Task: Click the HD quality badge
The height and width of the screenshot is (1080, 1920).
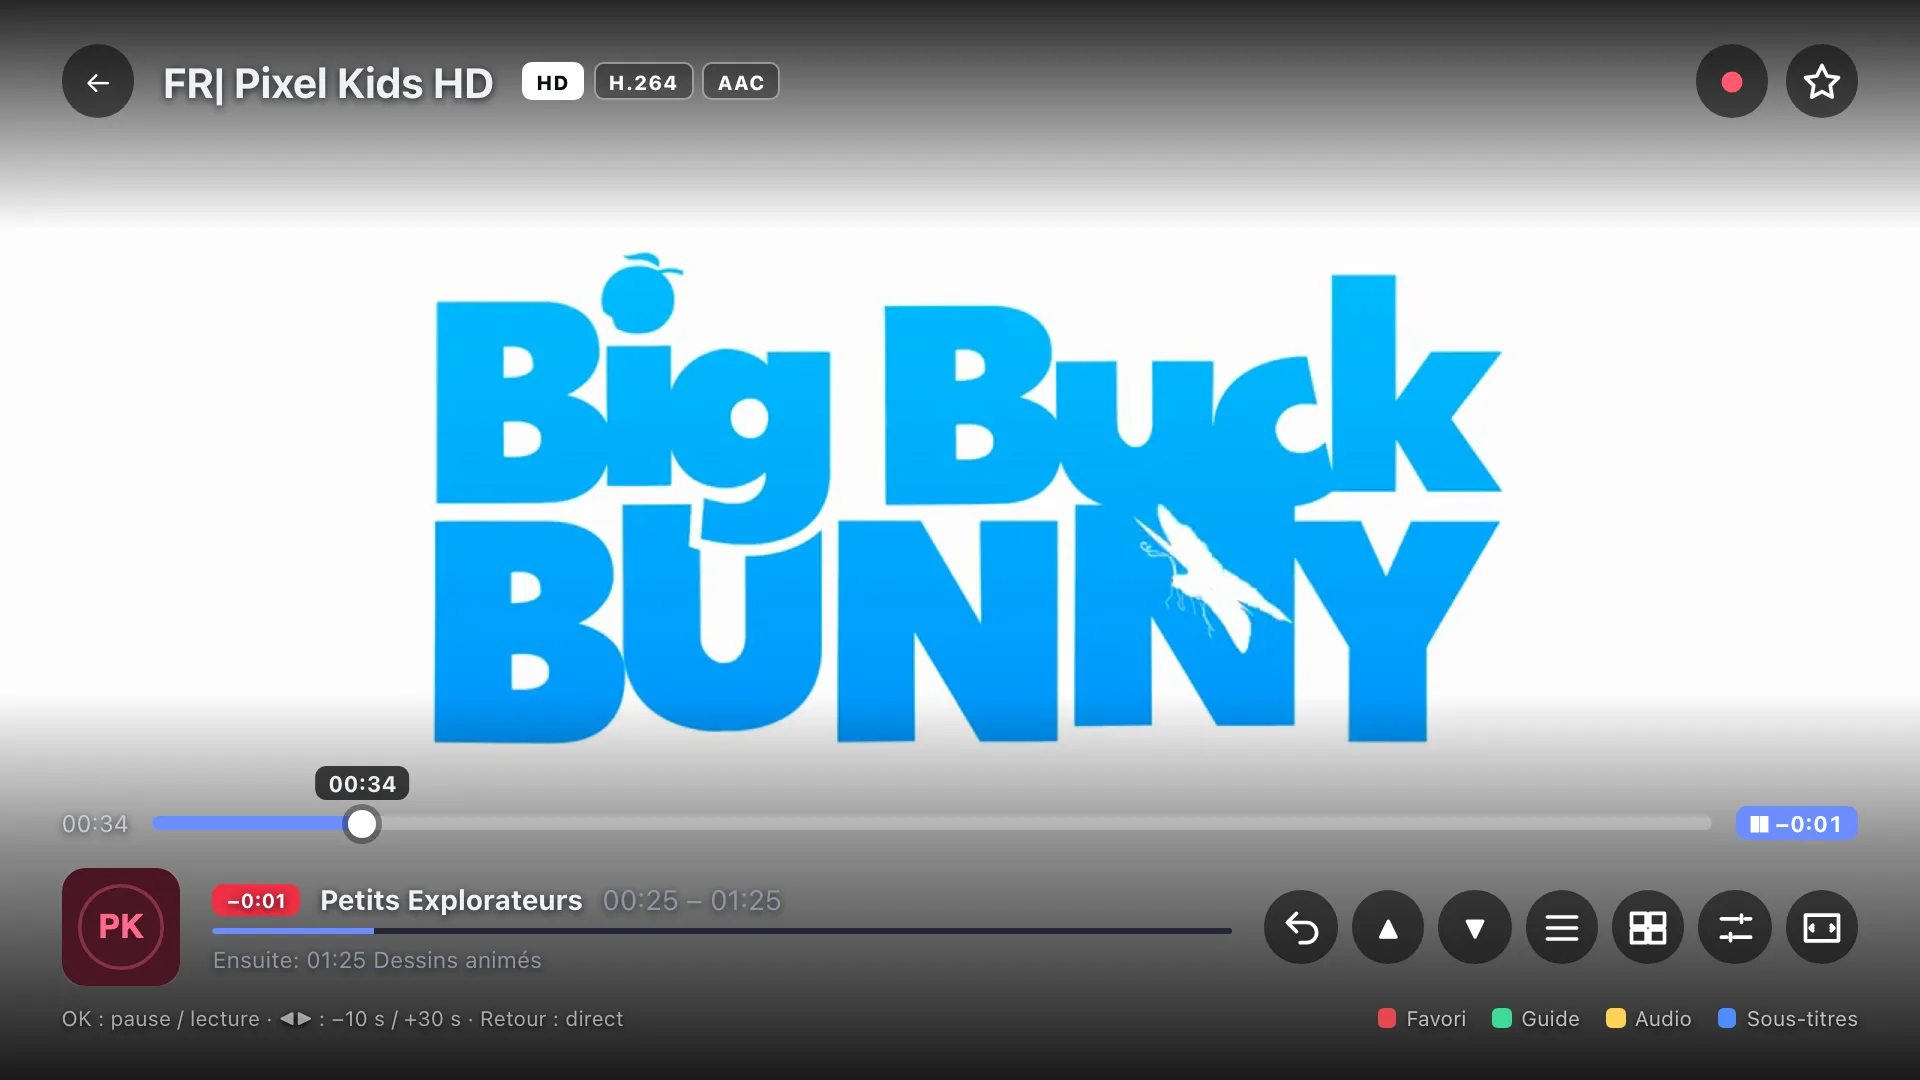Action: [x=552, y=82]
